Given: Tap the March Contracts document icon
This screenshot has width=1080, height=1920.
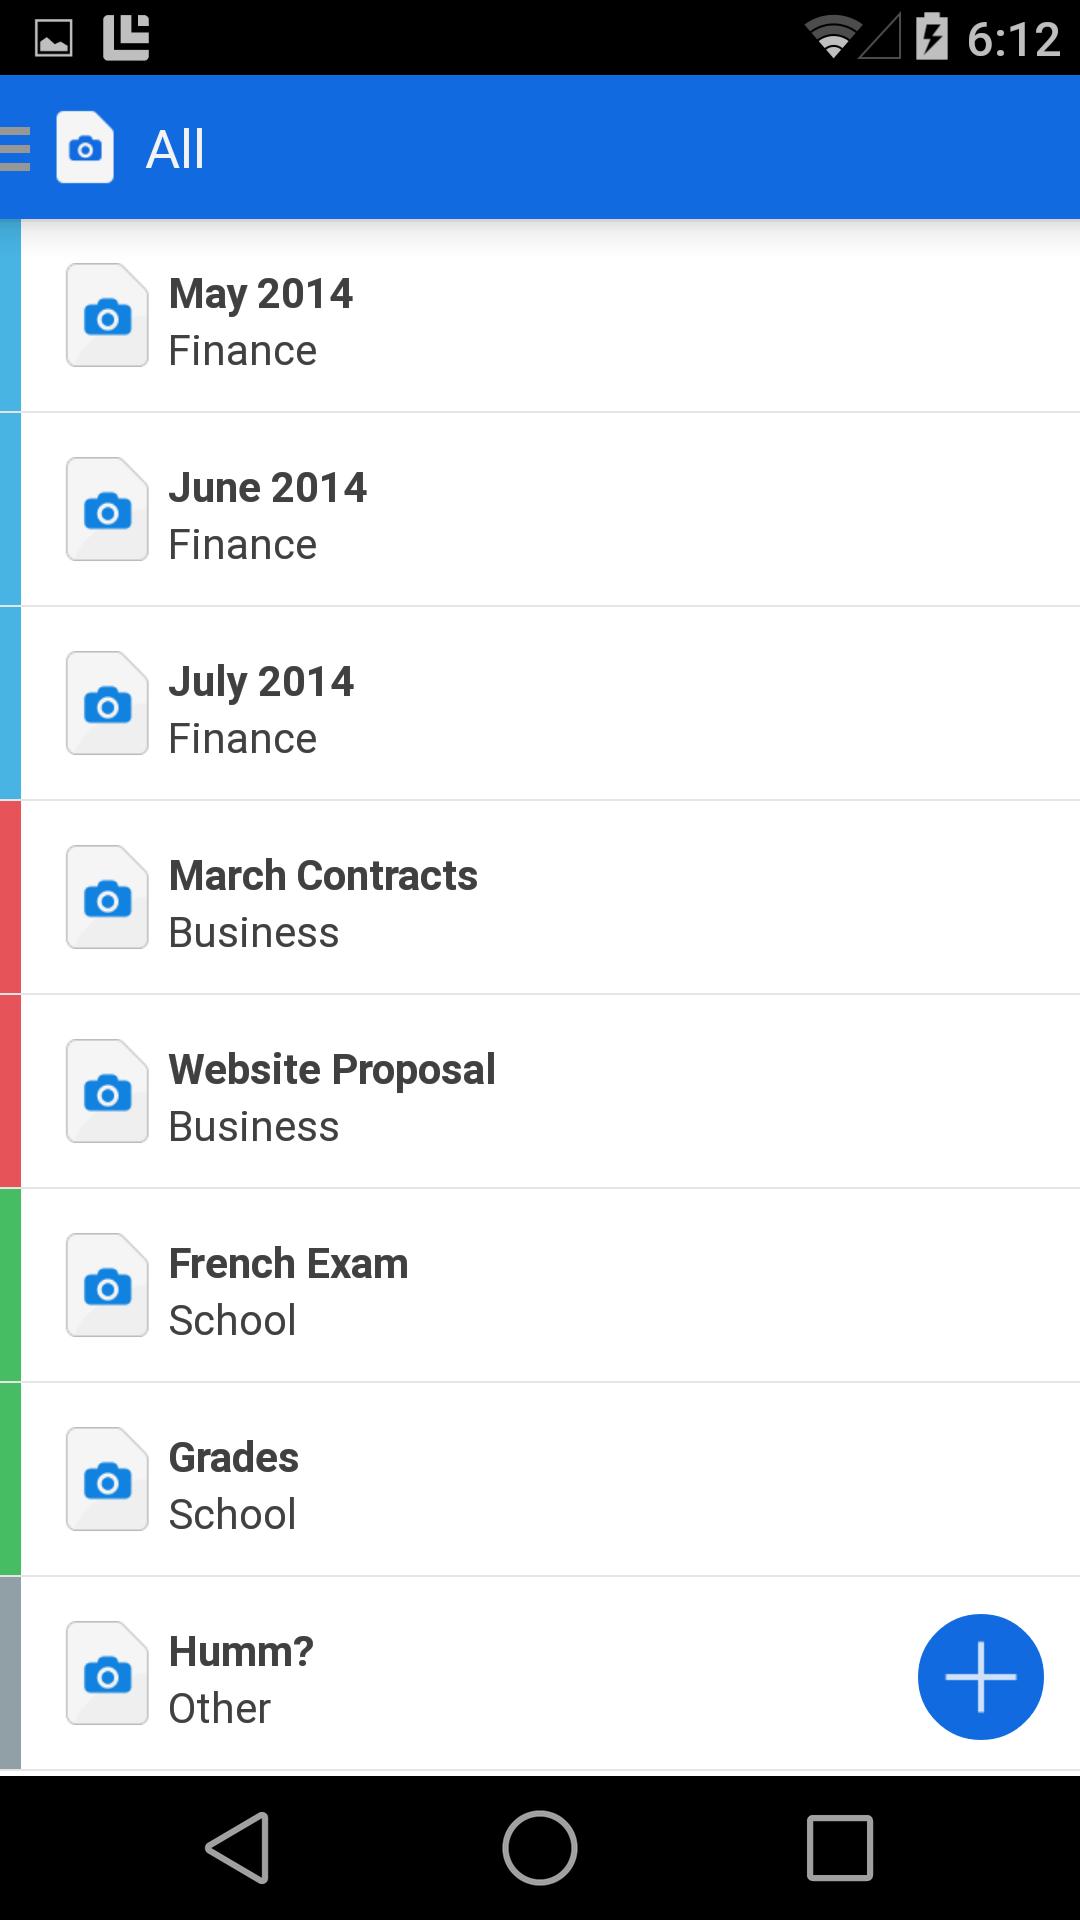Looking at the screenshot, I should click(x=107, y=898).
